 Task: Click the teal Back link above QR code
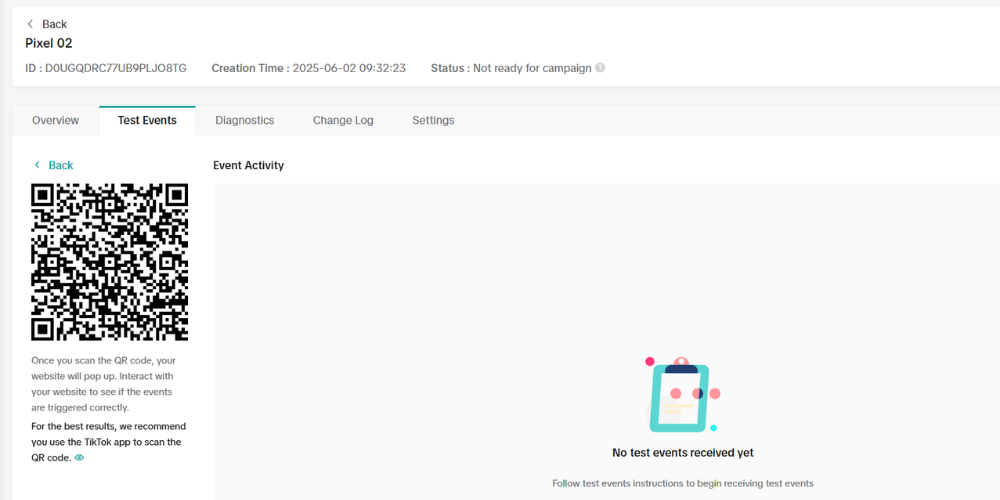pyautogui.click(x=54, y=165)
